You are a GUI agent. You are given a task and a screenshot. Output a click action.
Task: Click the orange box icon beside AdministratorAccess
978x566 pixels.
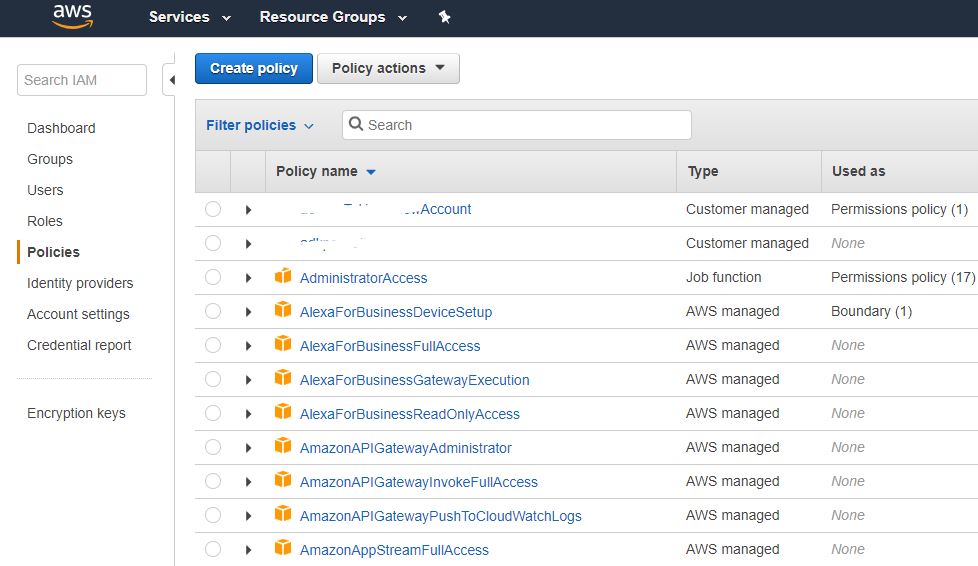click(283, 276)
